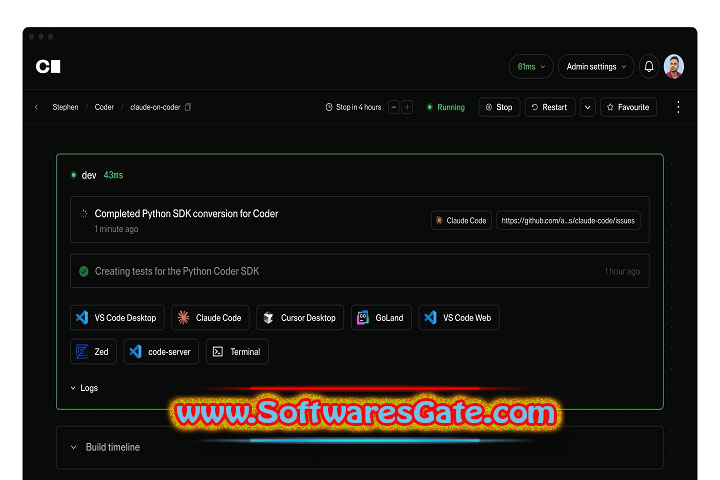Open the Stephen breadcrumb
The width and height of the screenshot is (720, 480).
[65, 107]
